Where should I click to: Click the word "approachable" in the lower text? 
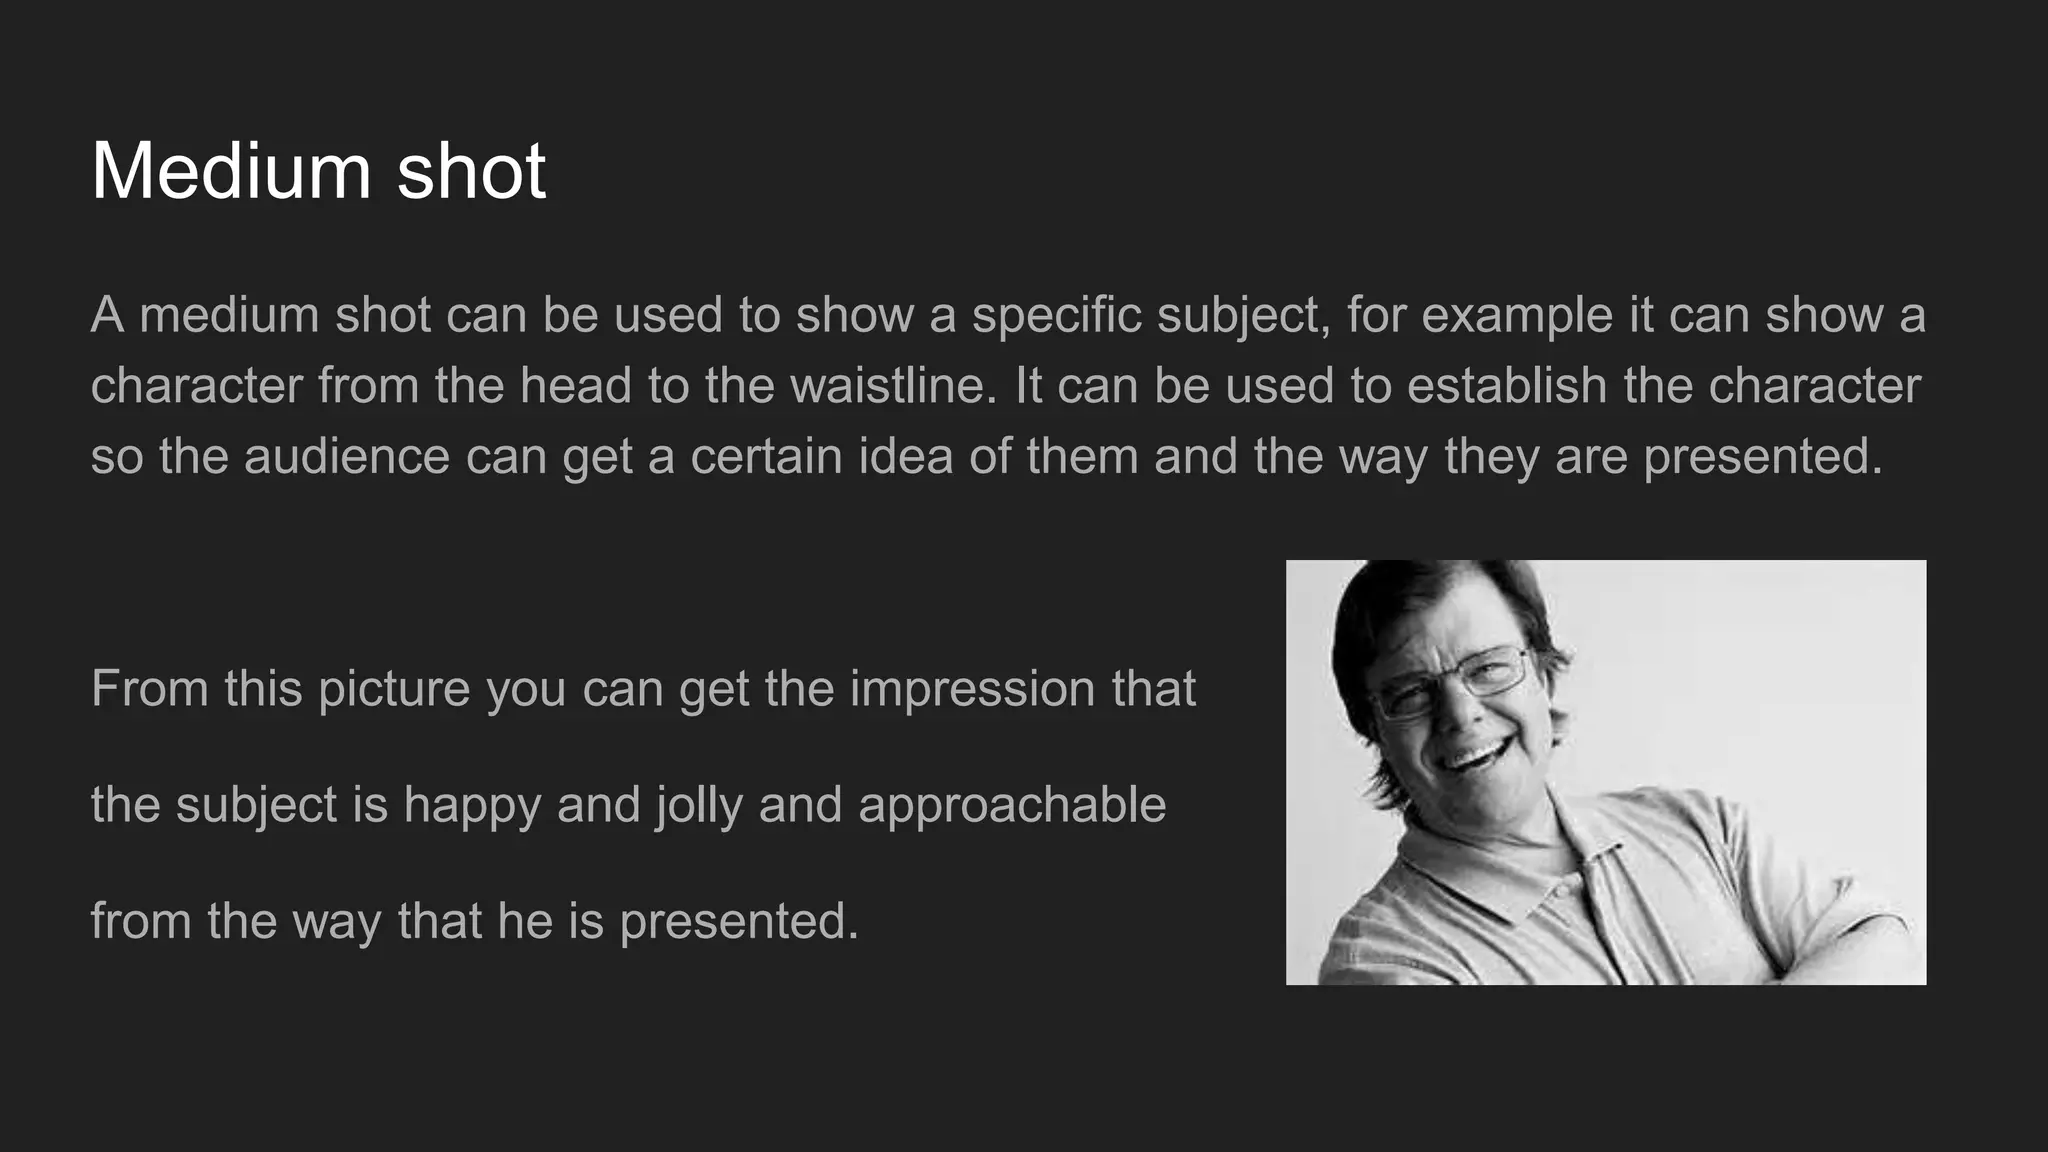click(x=1012, y=805)
